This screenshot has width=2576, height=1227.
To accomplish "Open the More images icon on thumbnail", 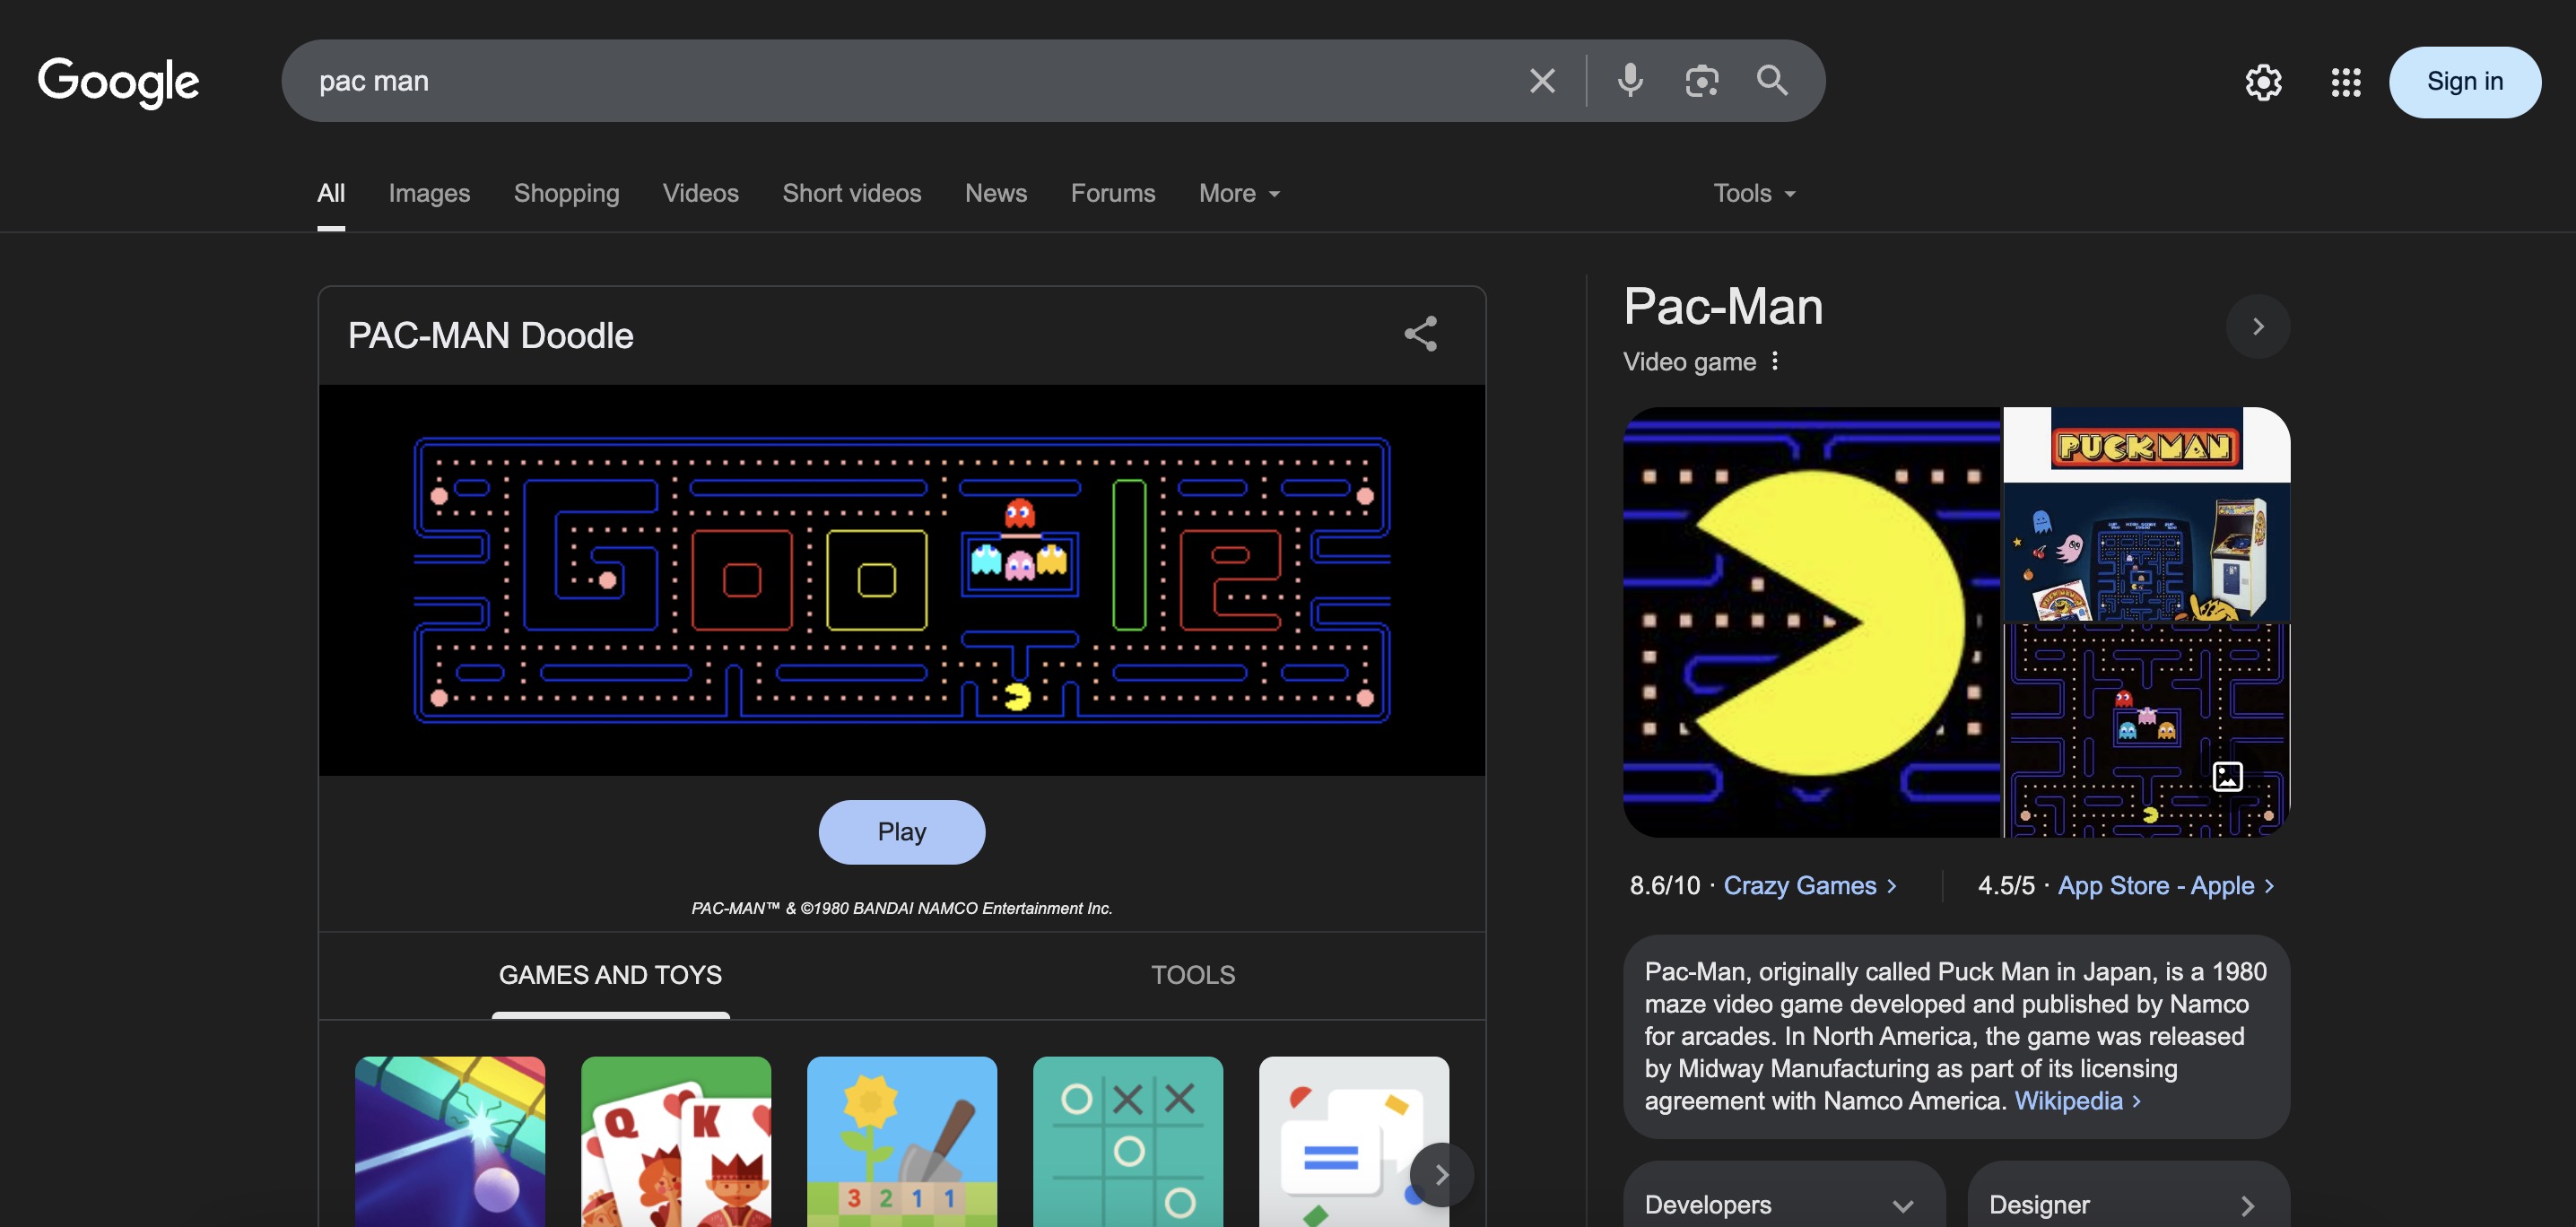I will [2227, 776].
